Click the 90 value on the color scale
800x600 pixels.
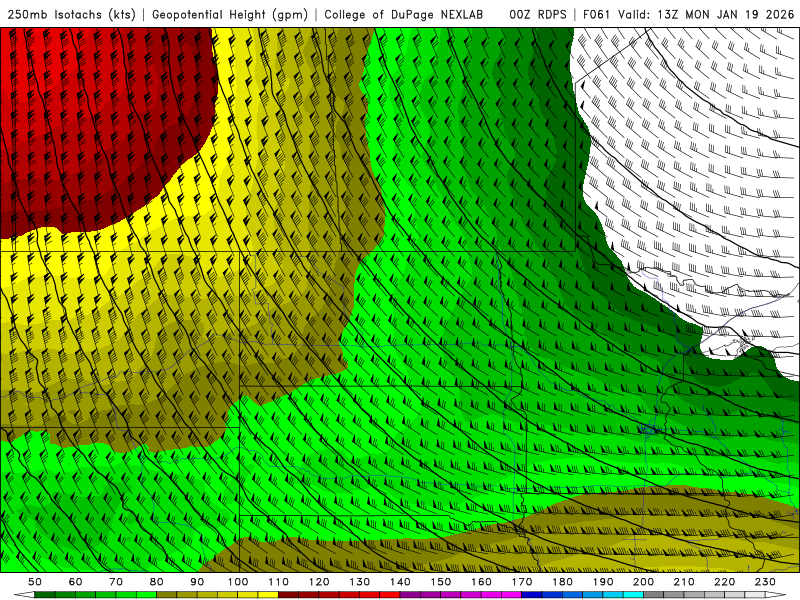(197, 582)
